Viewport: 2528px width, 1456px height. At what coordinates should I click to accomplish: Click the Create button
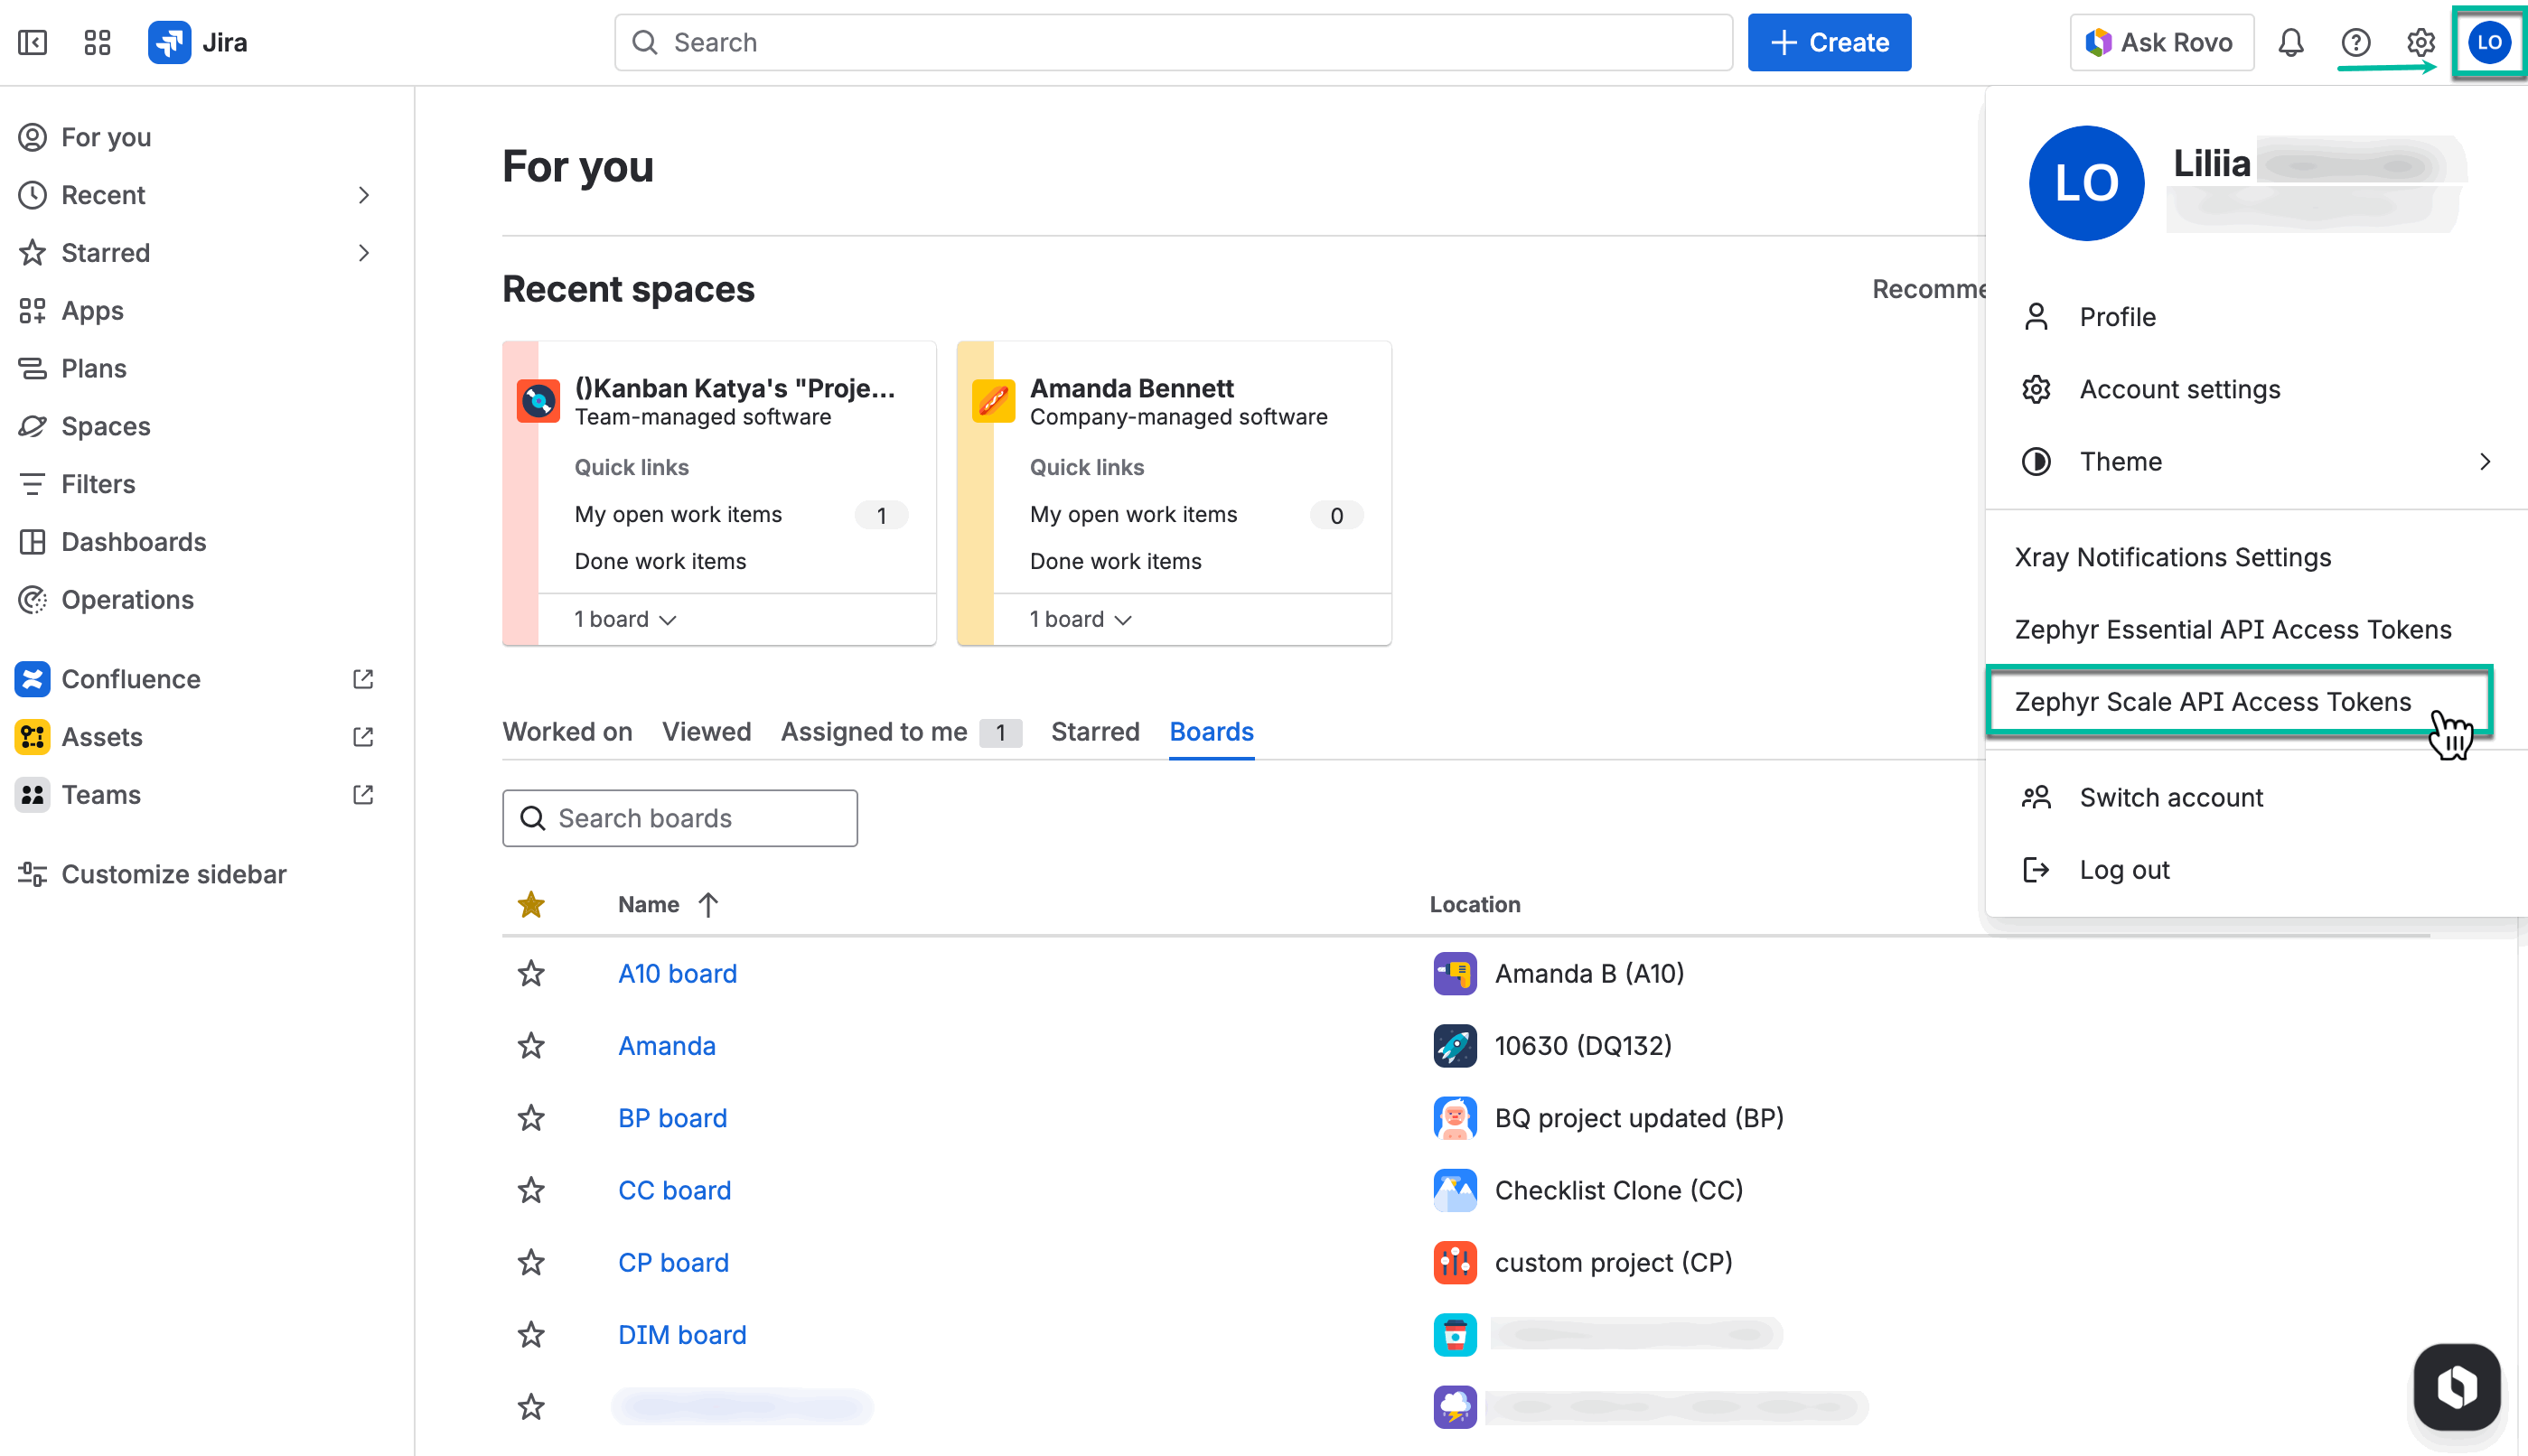[1828, 42]
